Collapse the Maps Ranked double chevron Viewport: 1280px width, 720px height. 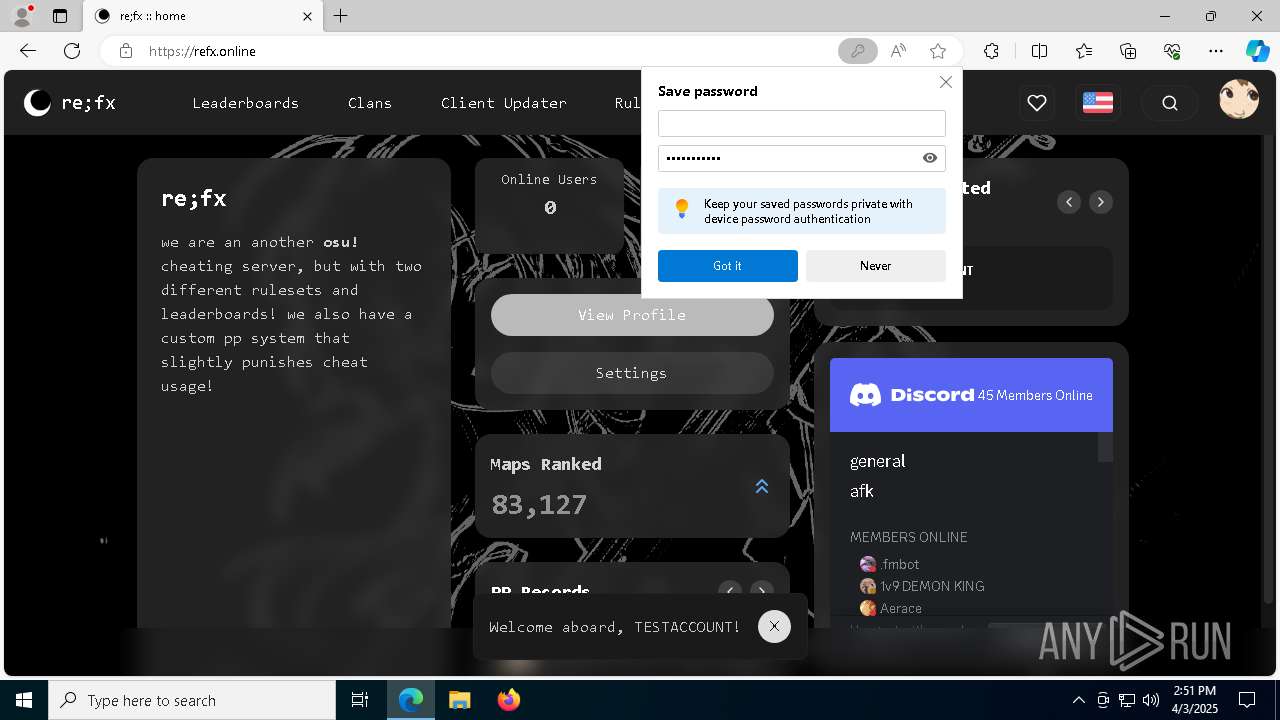pyautogui.click(x=762, y=486)
